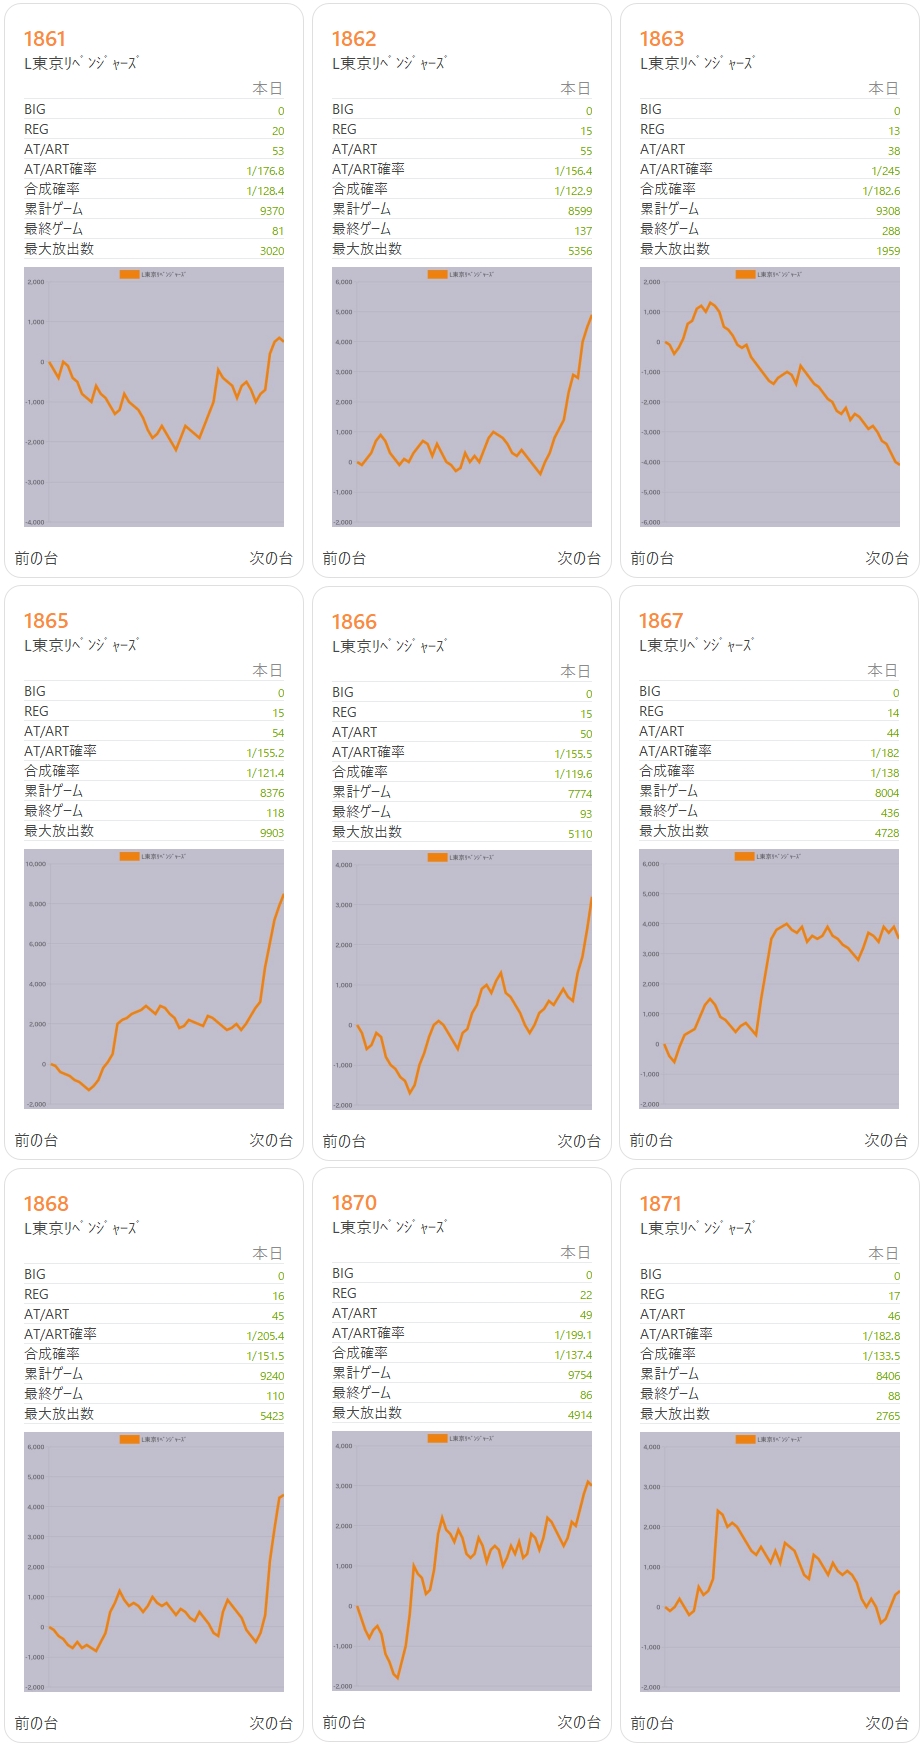Click the 1863 payout graph thumbnail

coord(770,397)
